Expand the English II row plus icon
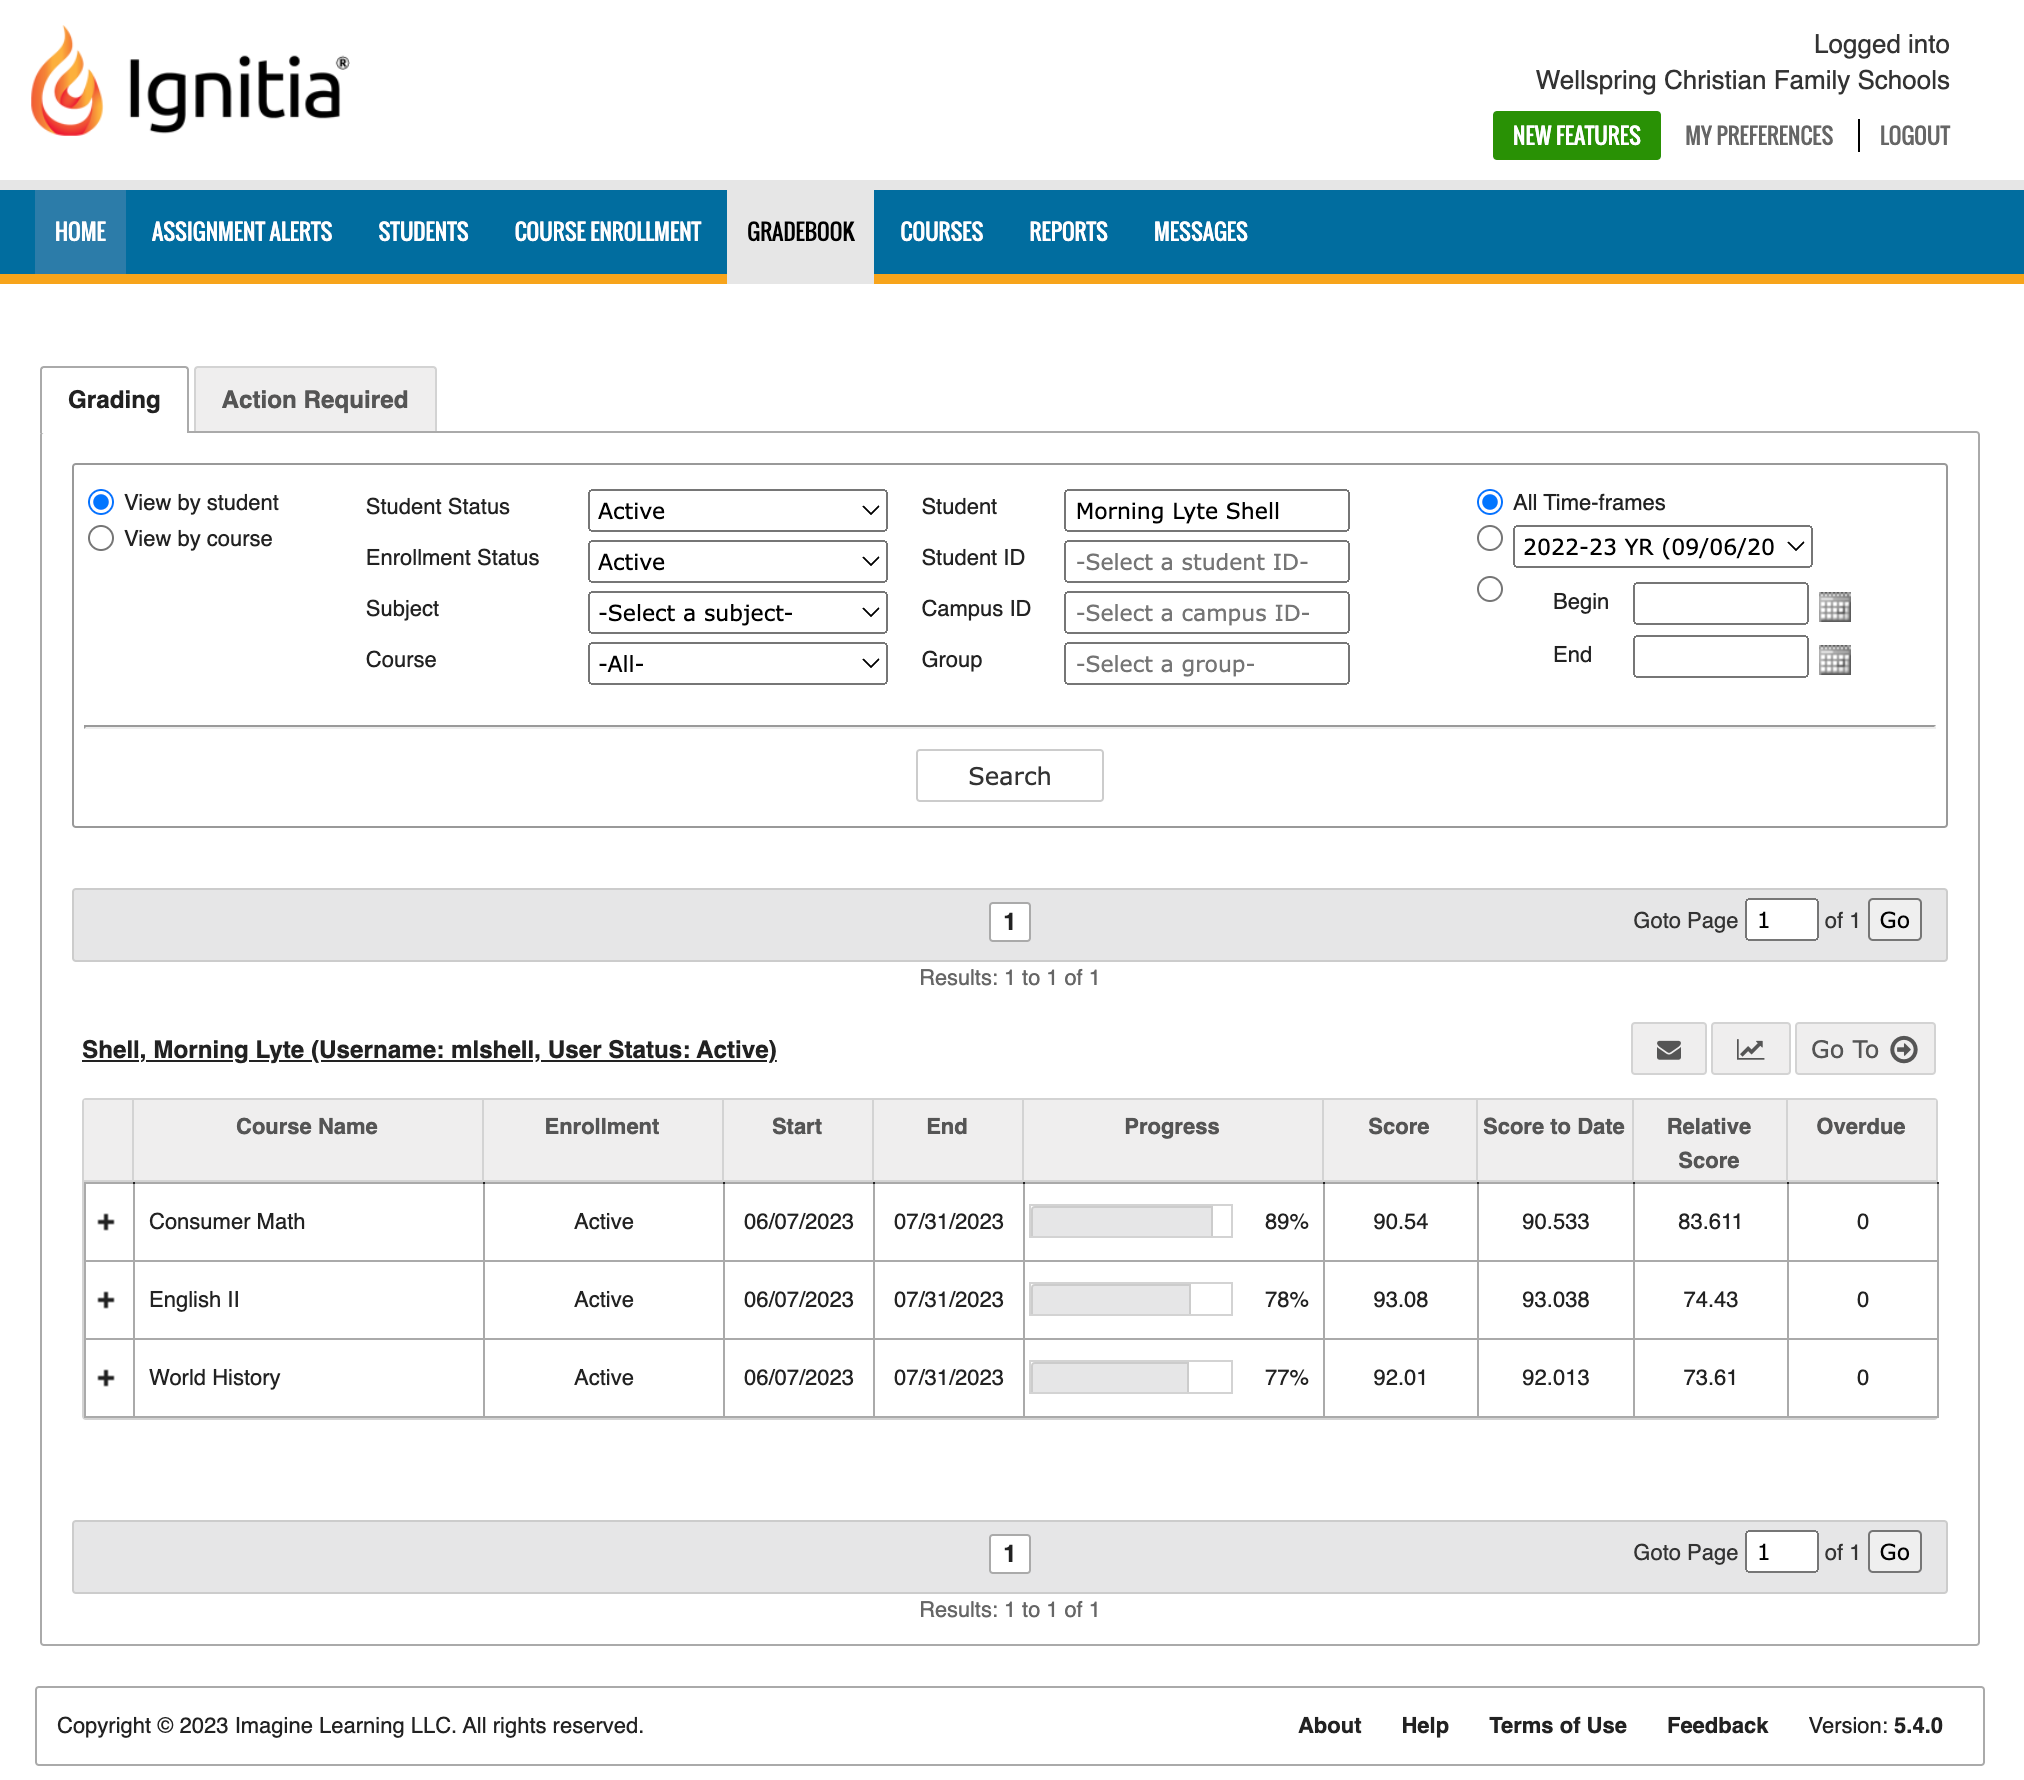 [107, 1299]
